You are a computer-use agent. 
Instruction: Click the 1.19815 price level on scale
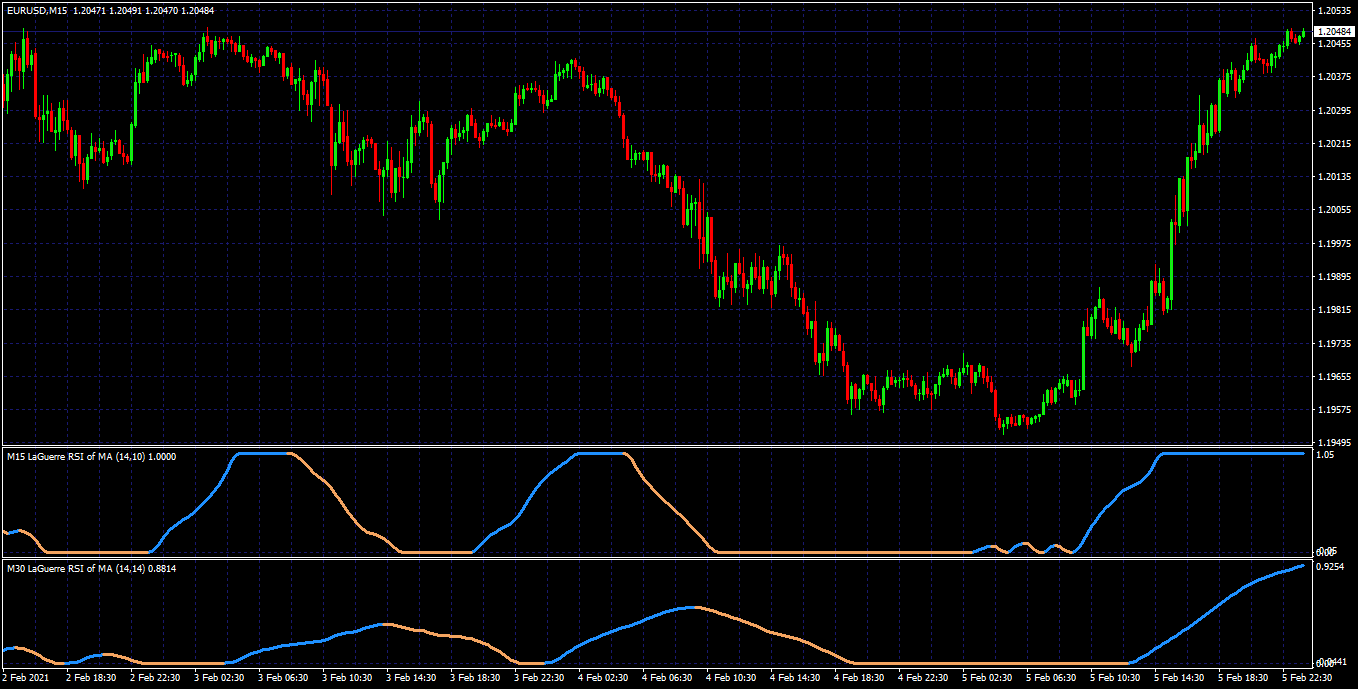tap(1335, 310)
